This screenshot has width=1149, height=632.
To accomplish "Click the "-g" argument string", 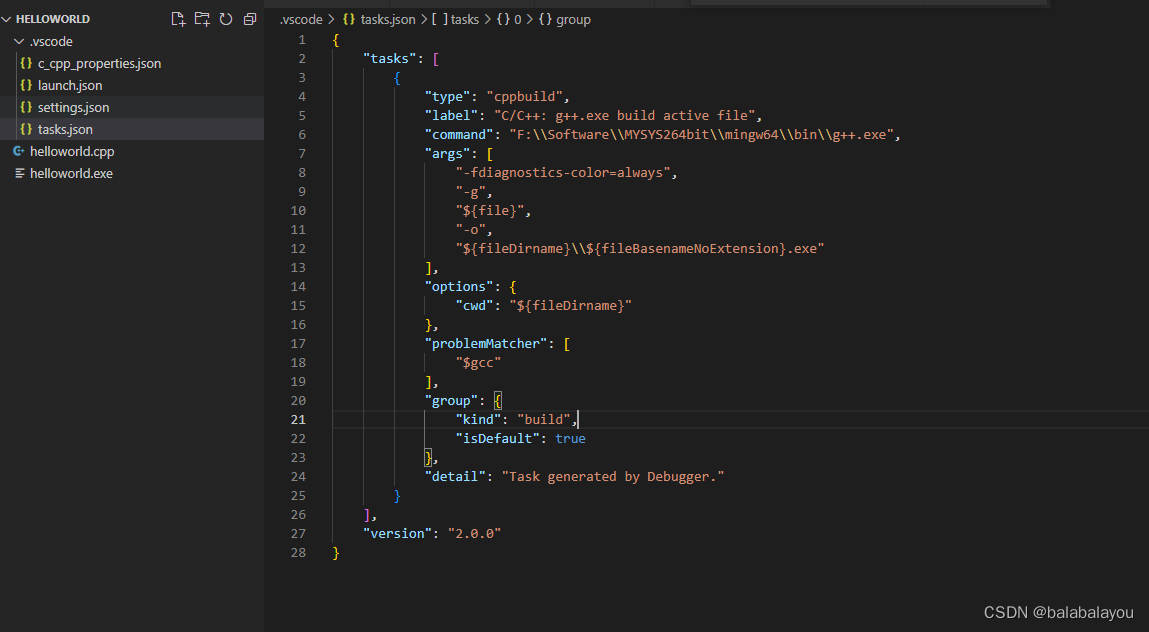I will coord(470,192).
